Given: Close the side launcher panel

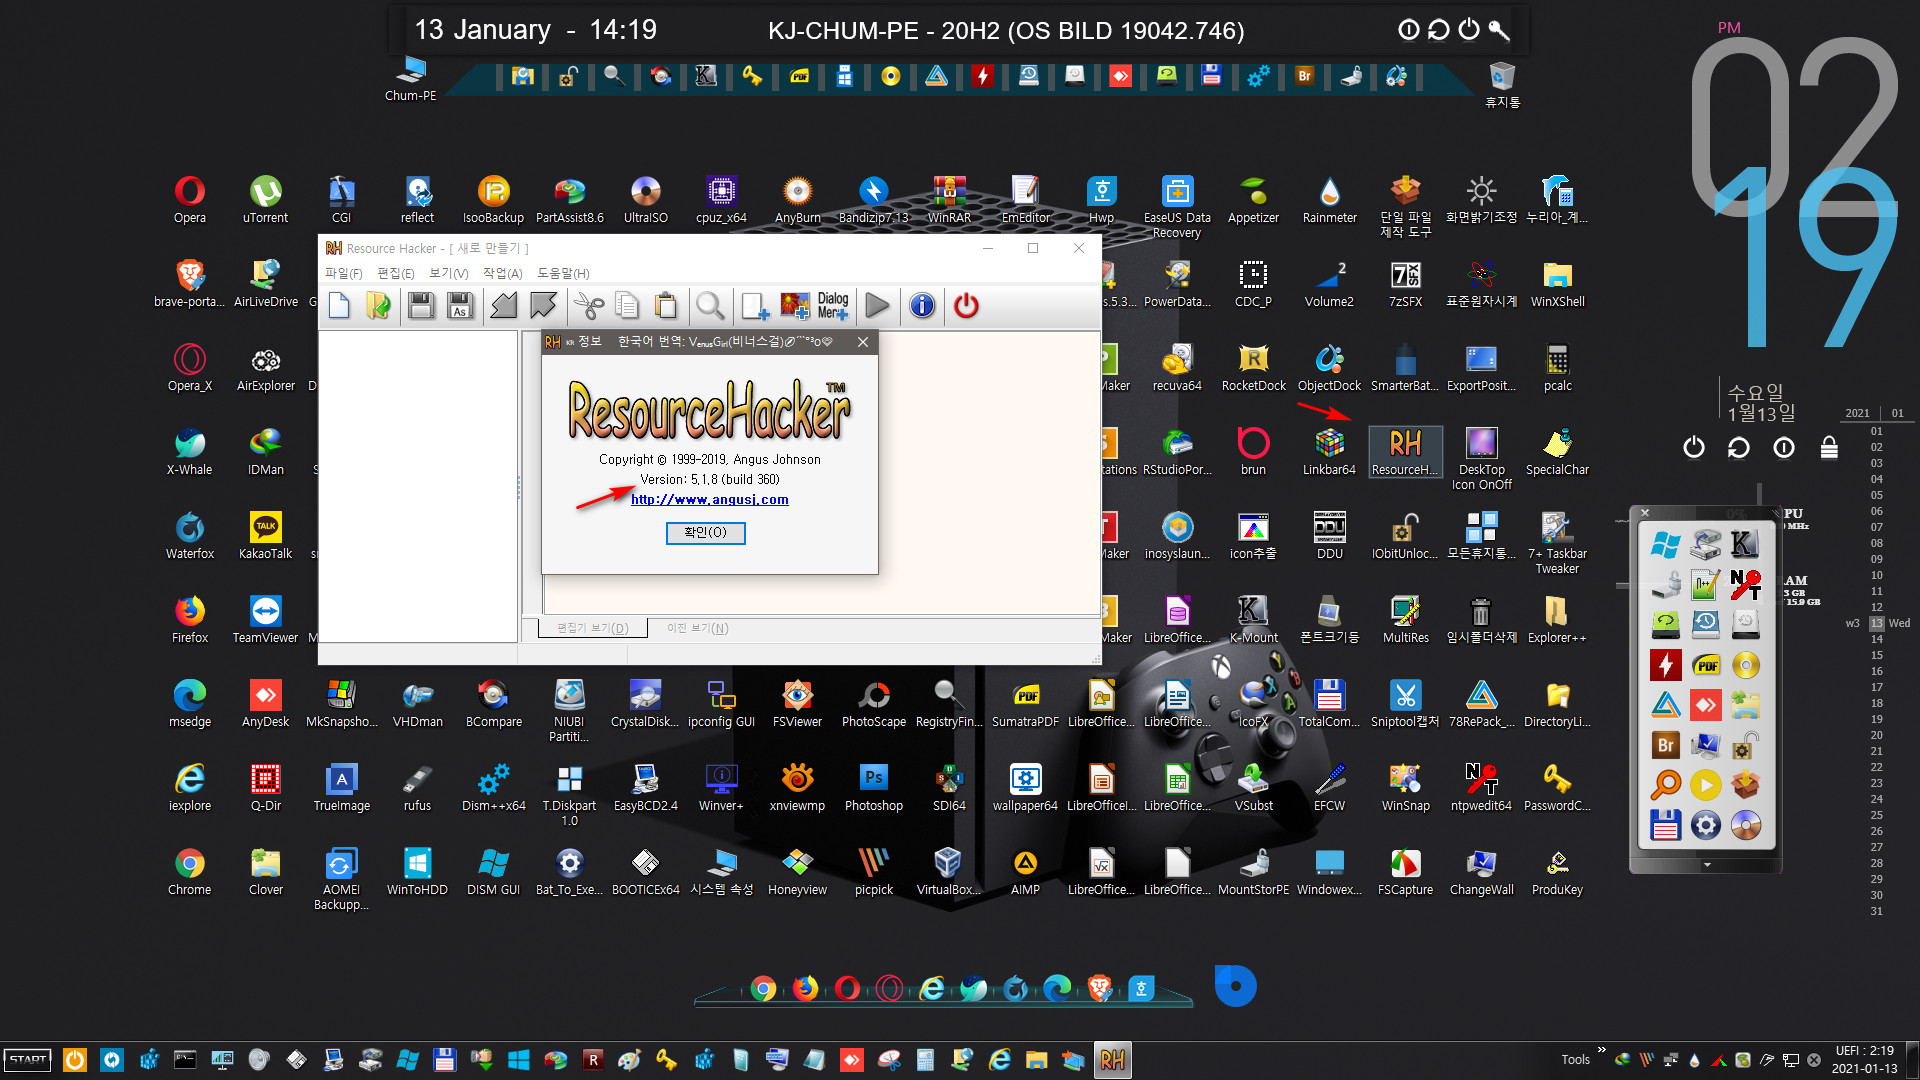Looking at the screenshot, I should pyautogui.click(x=1645, y=513).
